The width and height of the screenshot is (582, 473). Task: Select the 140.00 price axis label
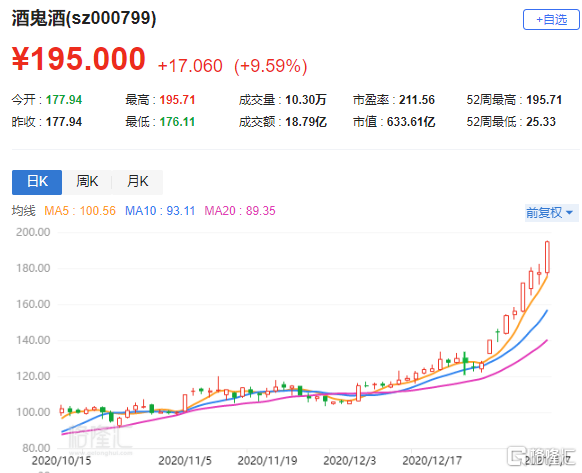coord(33,340)
